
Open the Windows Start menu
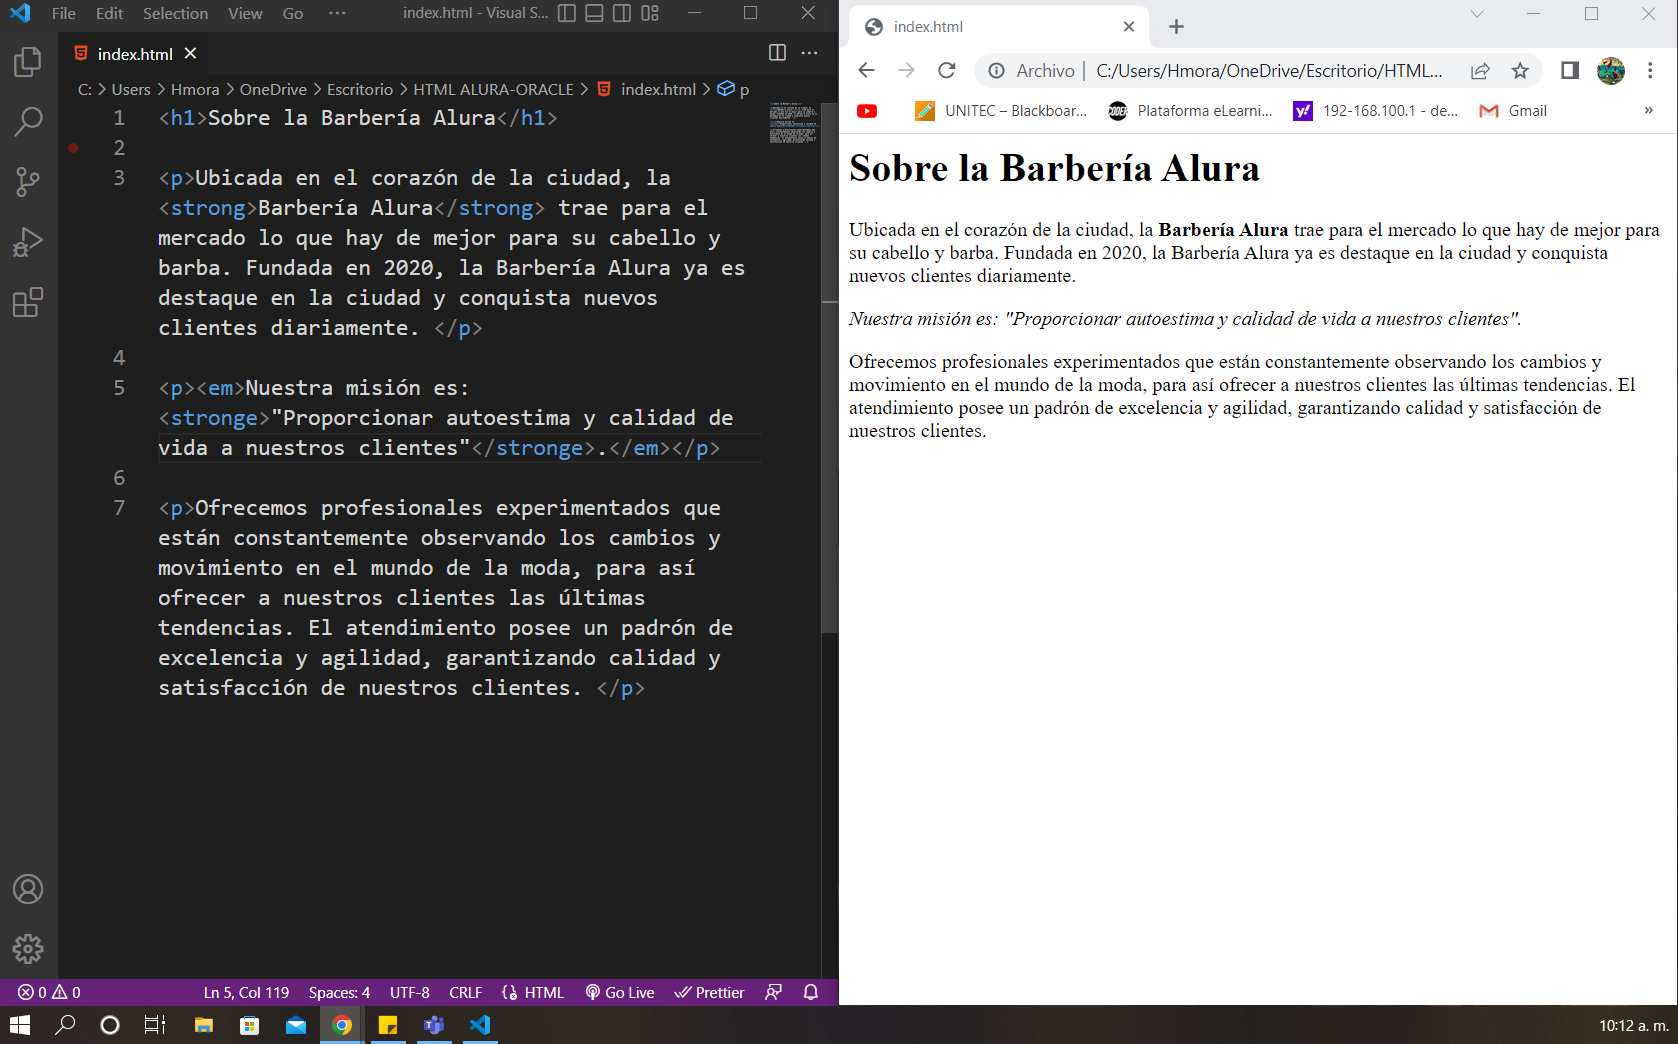(20, 1025)
